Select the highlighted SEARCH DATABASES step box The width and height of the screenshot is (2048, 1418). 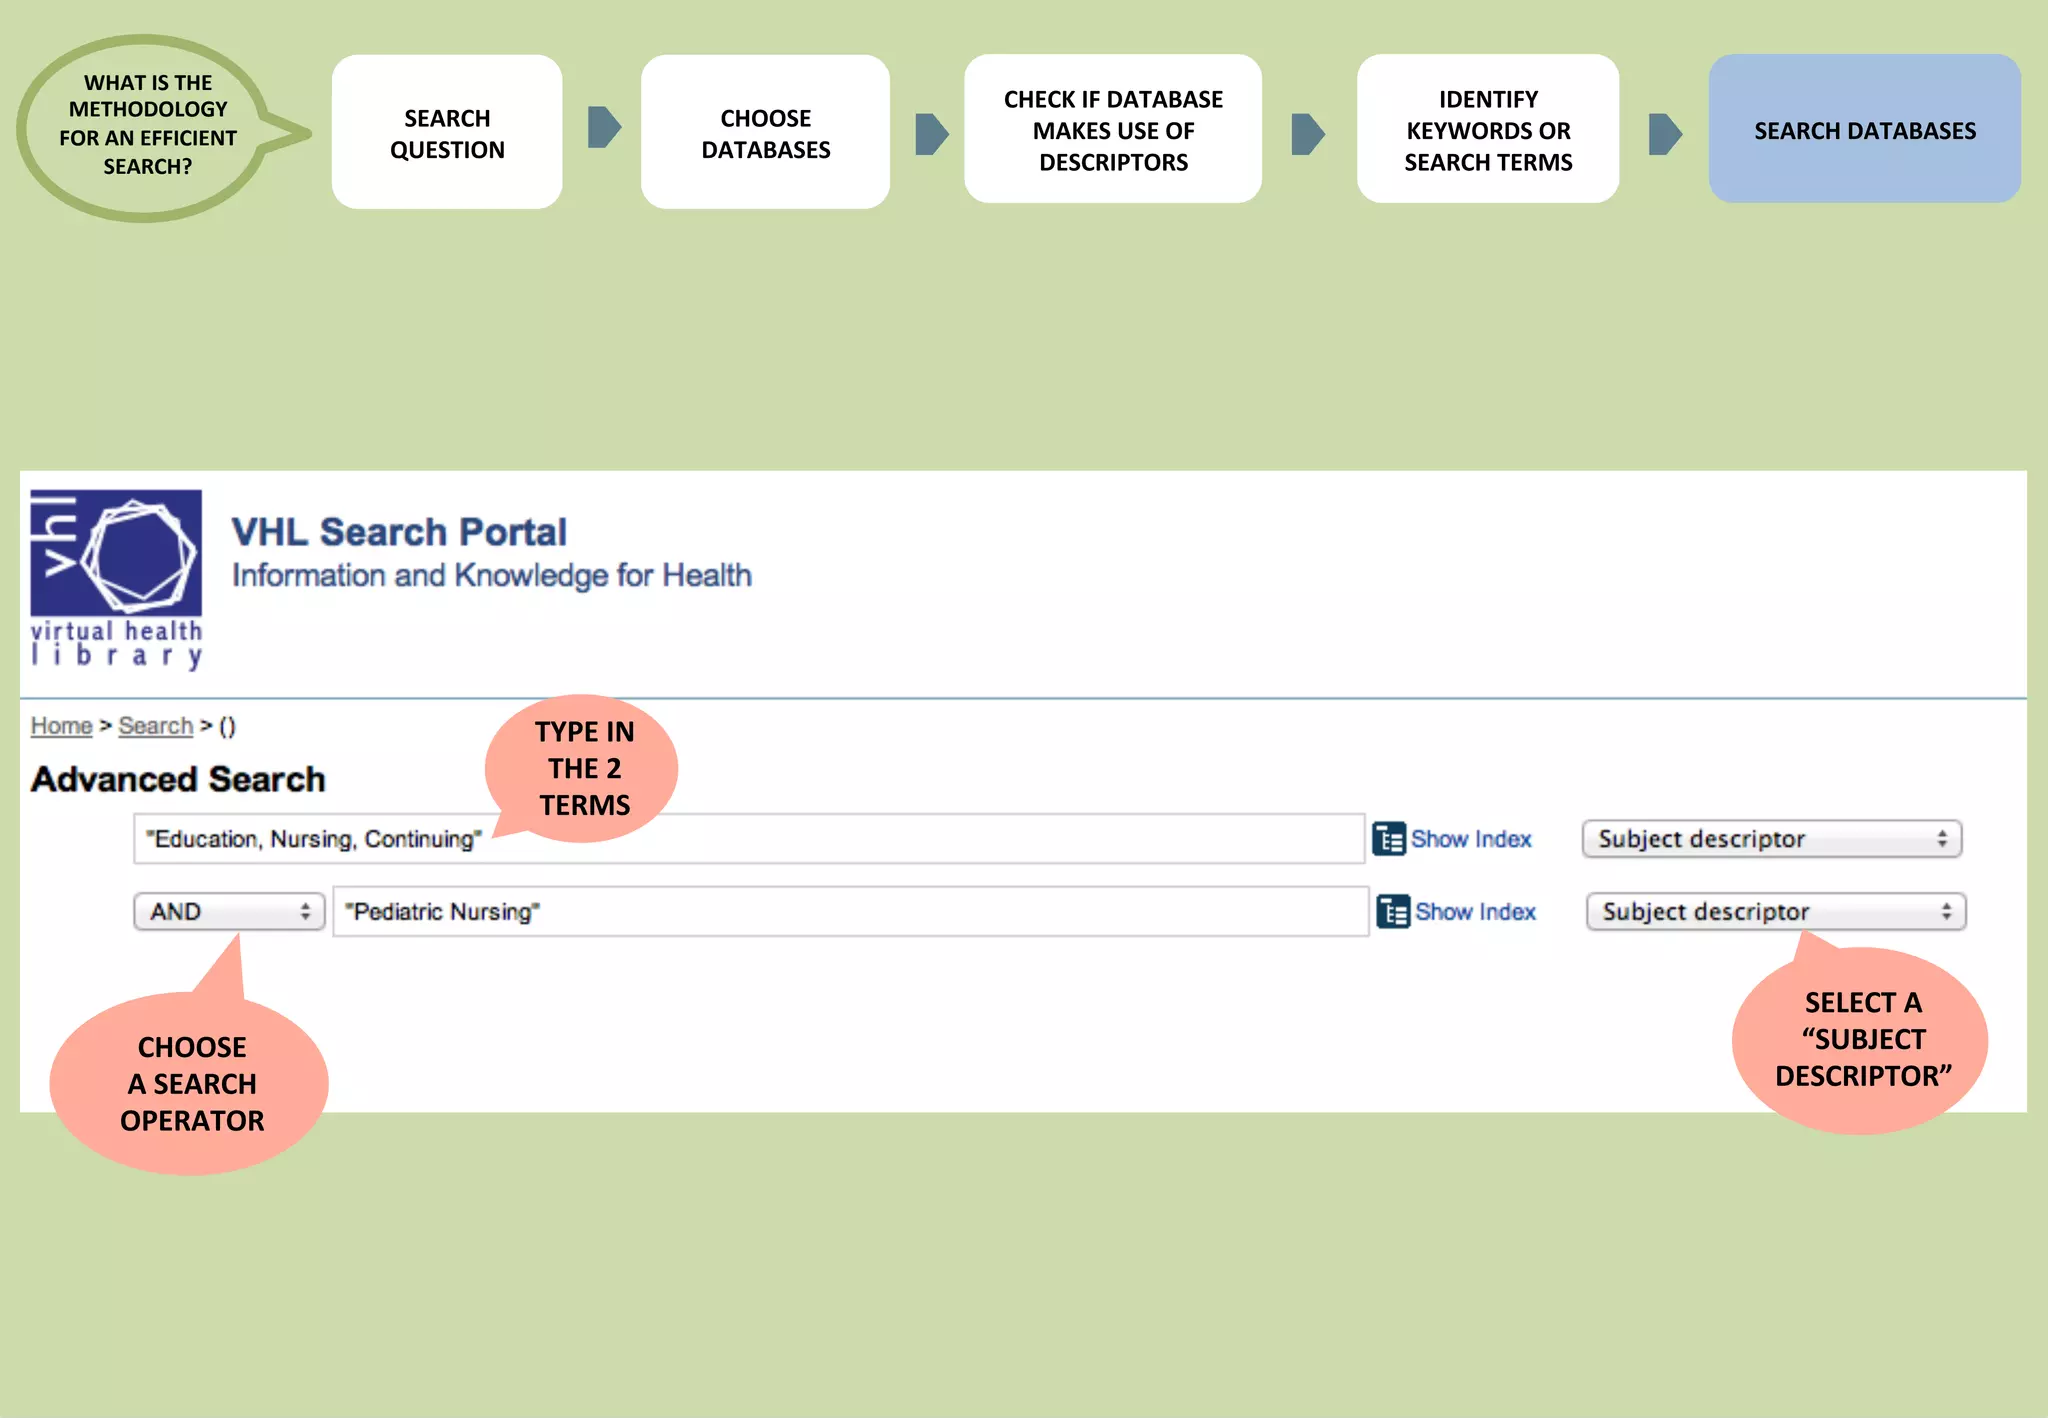coord(1865,130)
